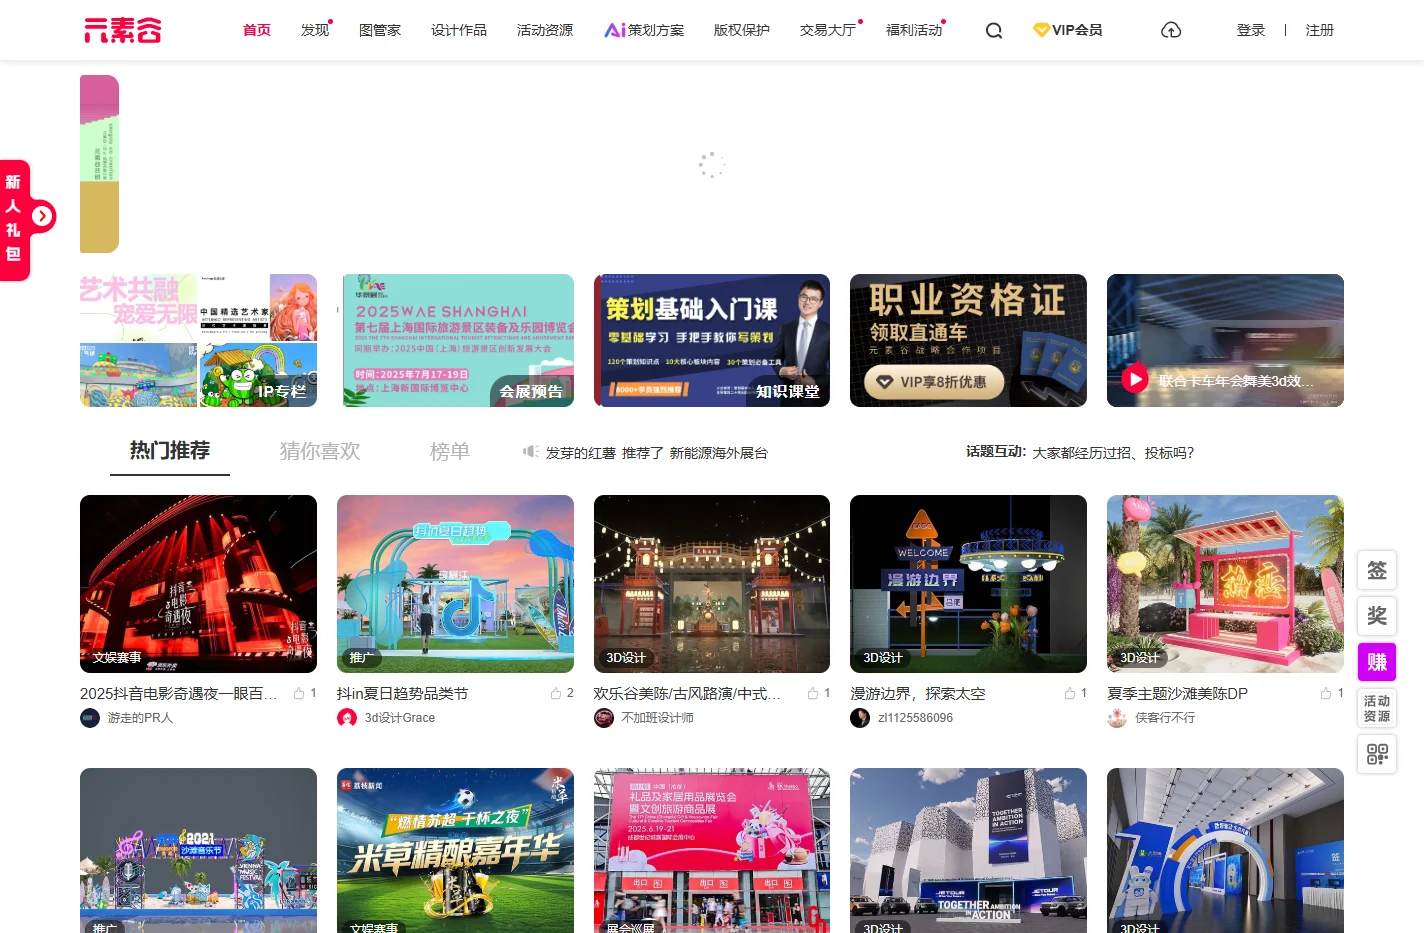Switch to 猜你喜欢 tab
This screenshot has height=933, width=1424.
click(320, 451)
